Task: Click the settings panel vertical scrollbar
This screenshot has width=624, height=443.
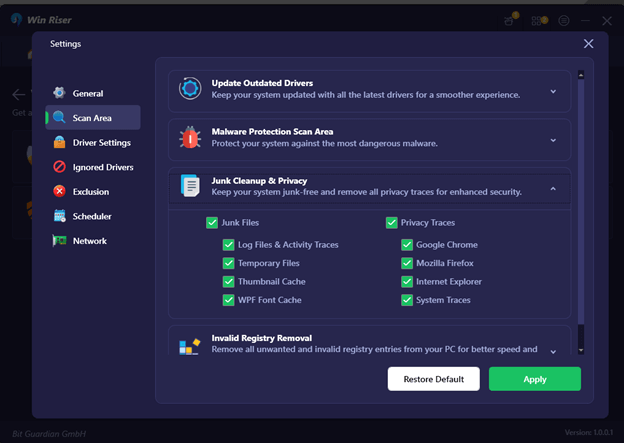Action: pyautogui.click(x=581, y=210)
